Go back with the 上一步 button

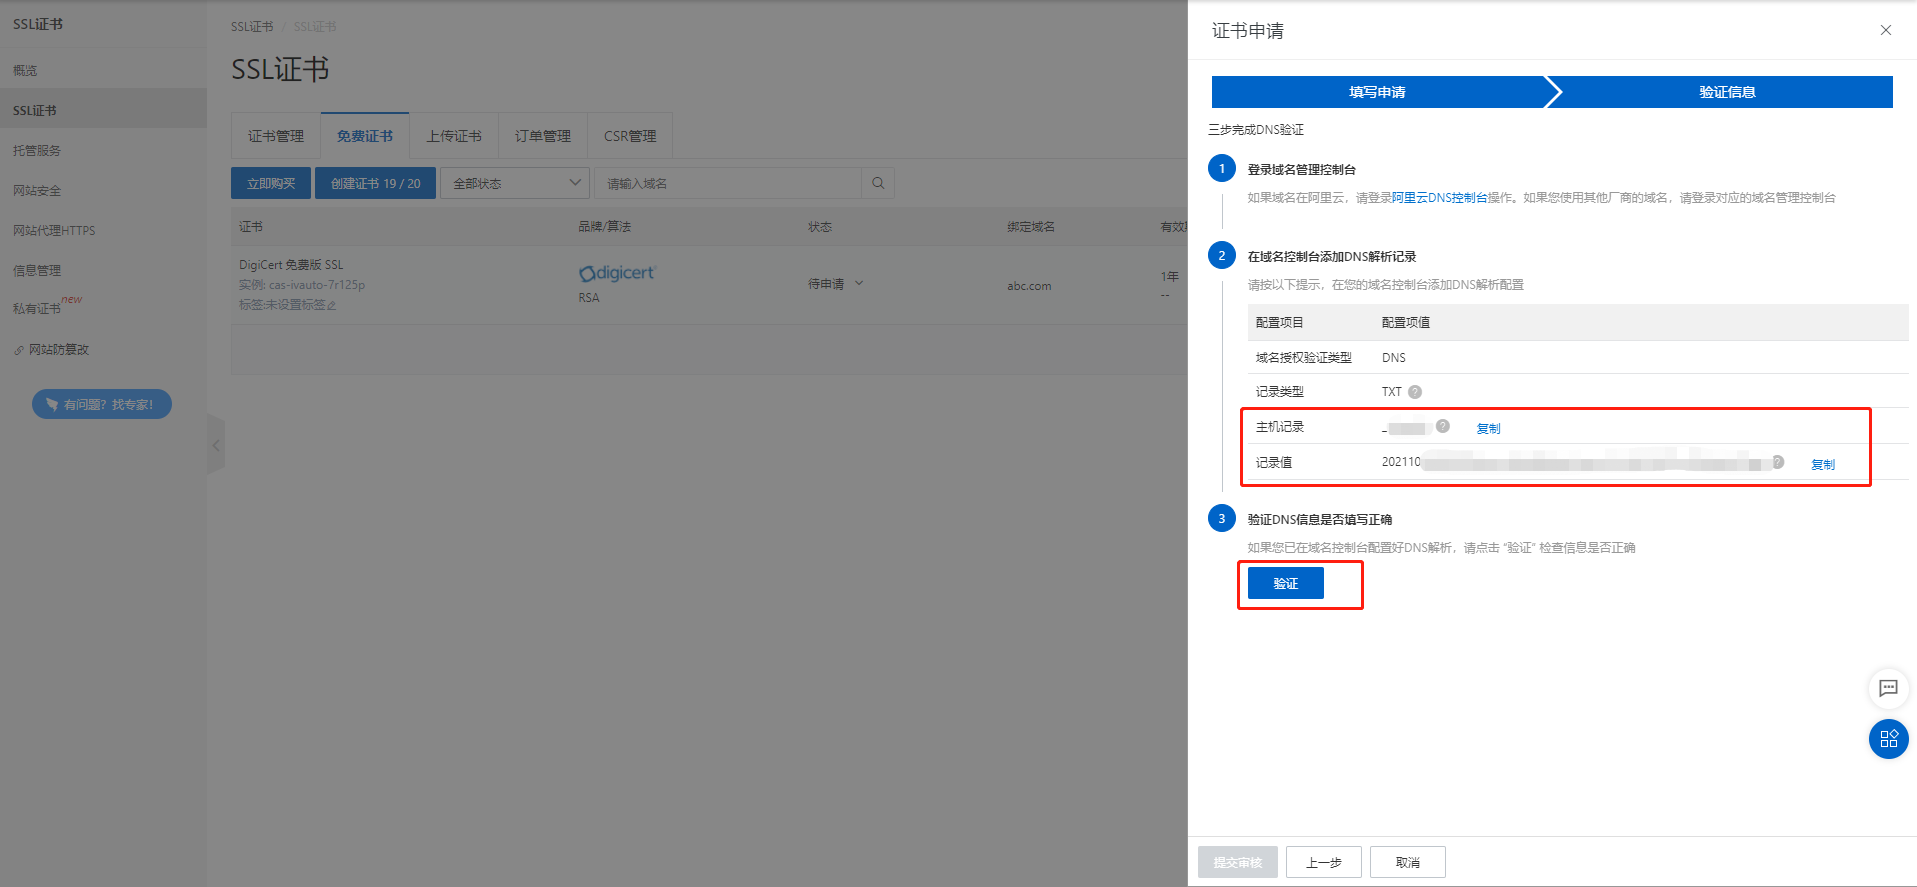[1323, 862]
